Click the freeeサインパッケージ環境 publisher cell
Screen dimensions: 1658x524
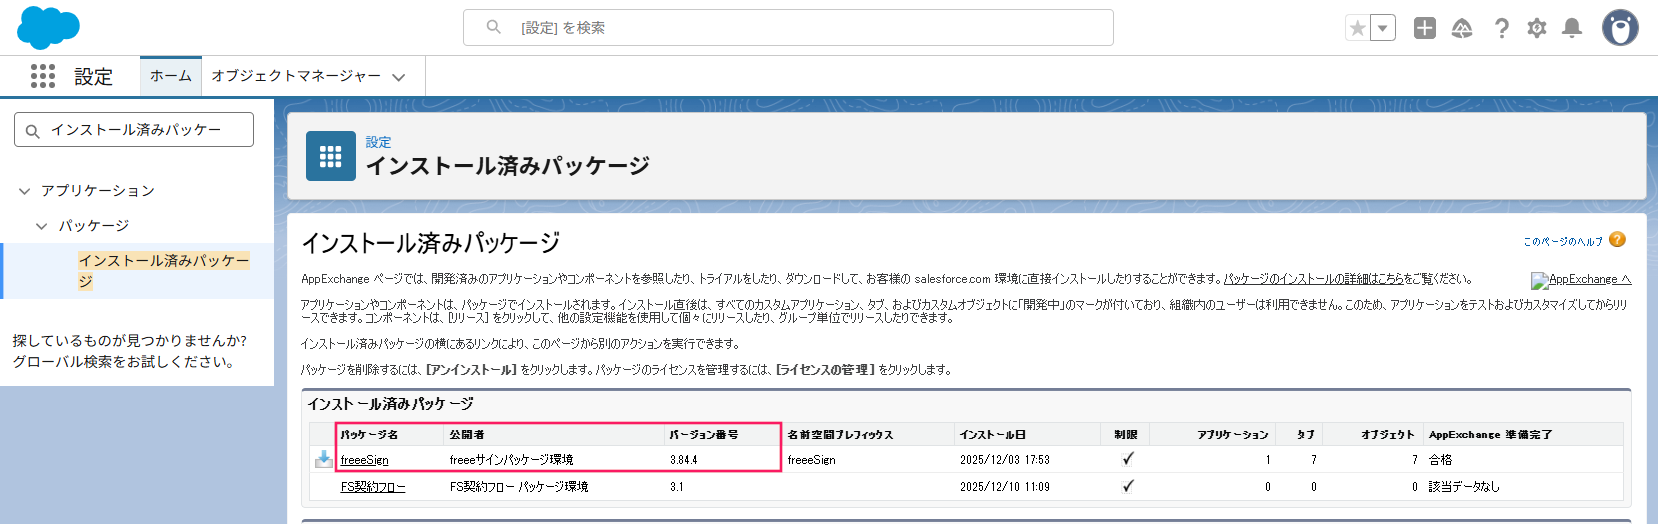(511, 460)
